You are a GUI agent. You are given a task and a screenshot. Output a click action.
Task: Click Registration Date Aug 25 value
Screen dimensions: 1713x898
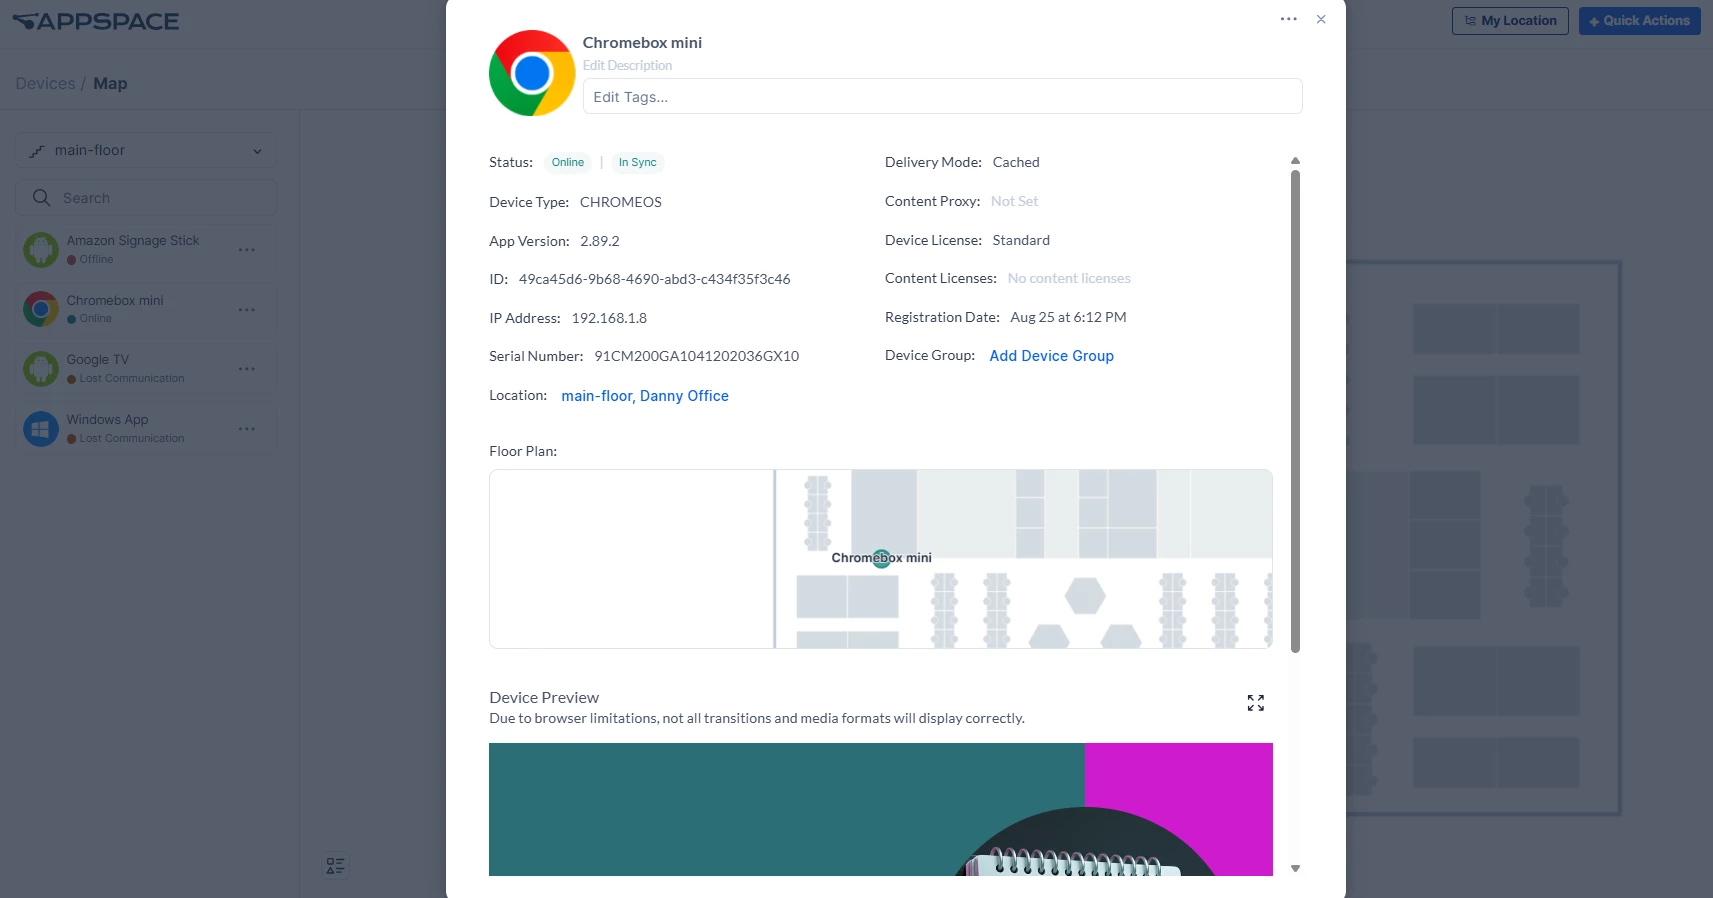click(x=1068, y=318)
